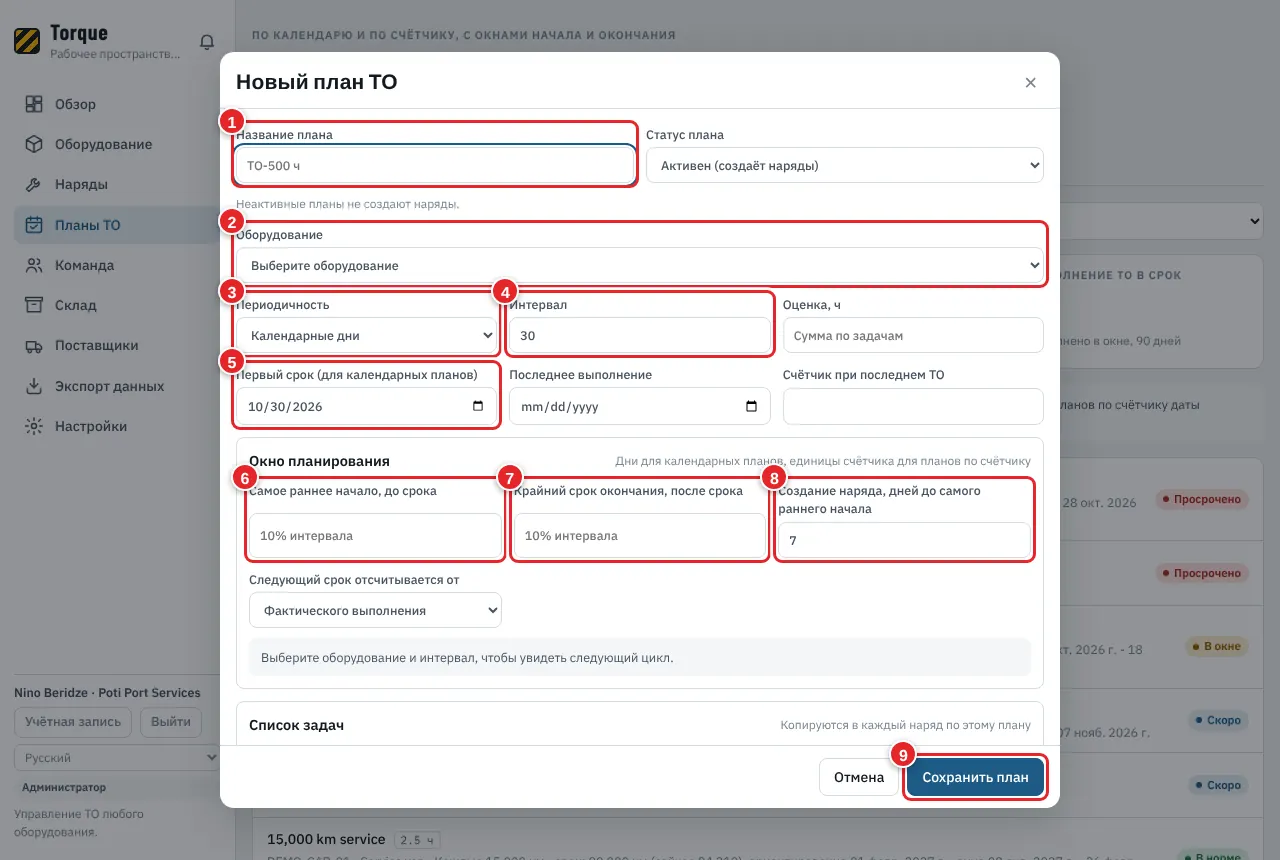
Task: Open the Оборудование selection dropdown
Action: (x=640, y=266)
